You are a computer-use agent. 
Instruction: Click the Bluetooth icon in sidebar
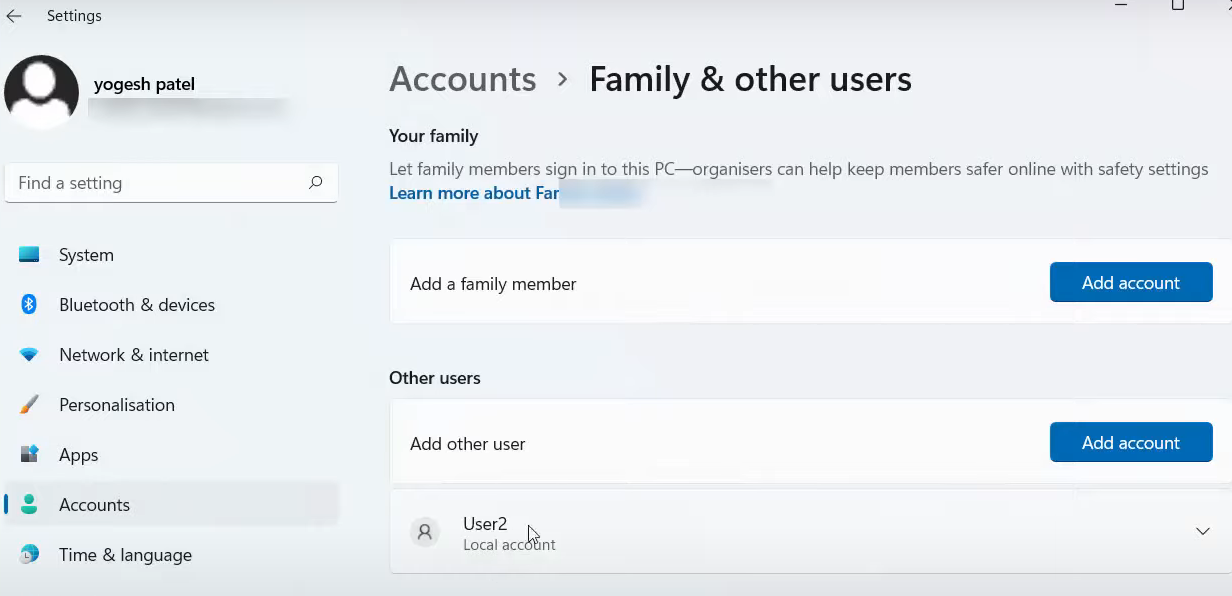[x=29, y=305]
